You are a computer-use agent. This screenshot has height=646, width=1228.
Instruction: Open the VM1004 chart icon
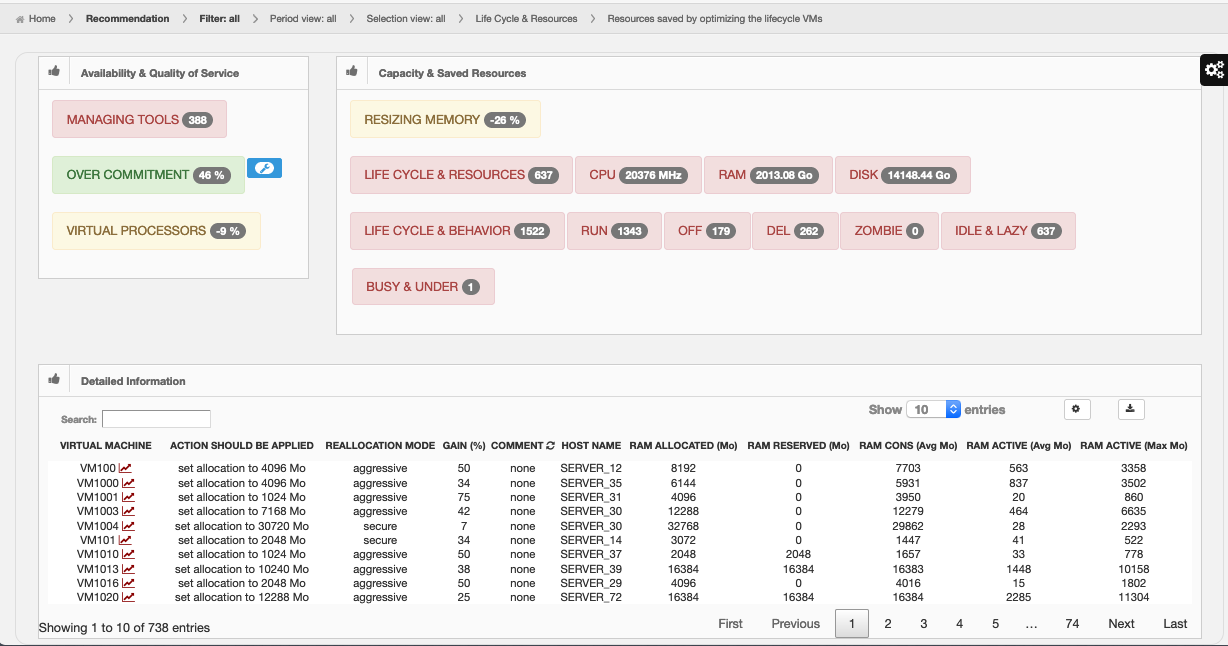[x=128, y=526]
